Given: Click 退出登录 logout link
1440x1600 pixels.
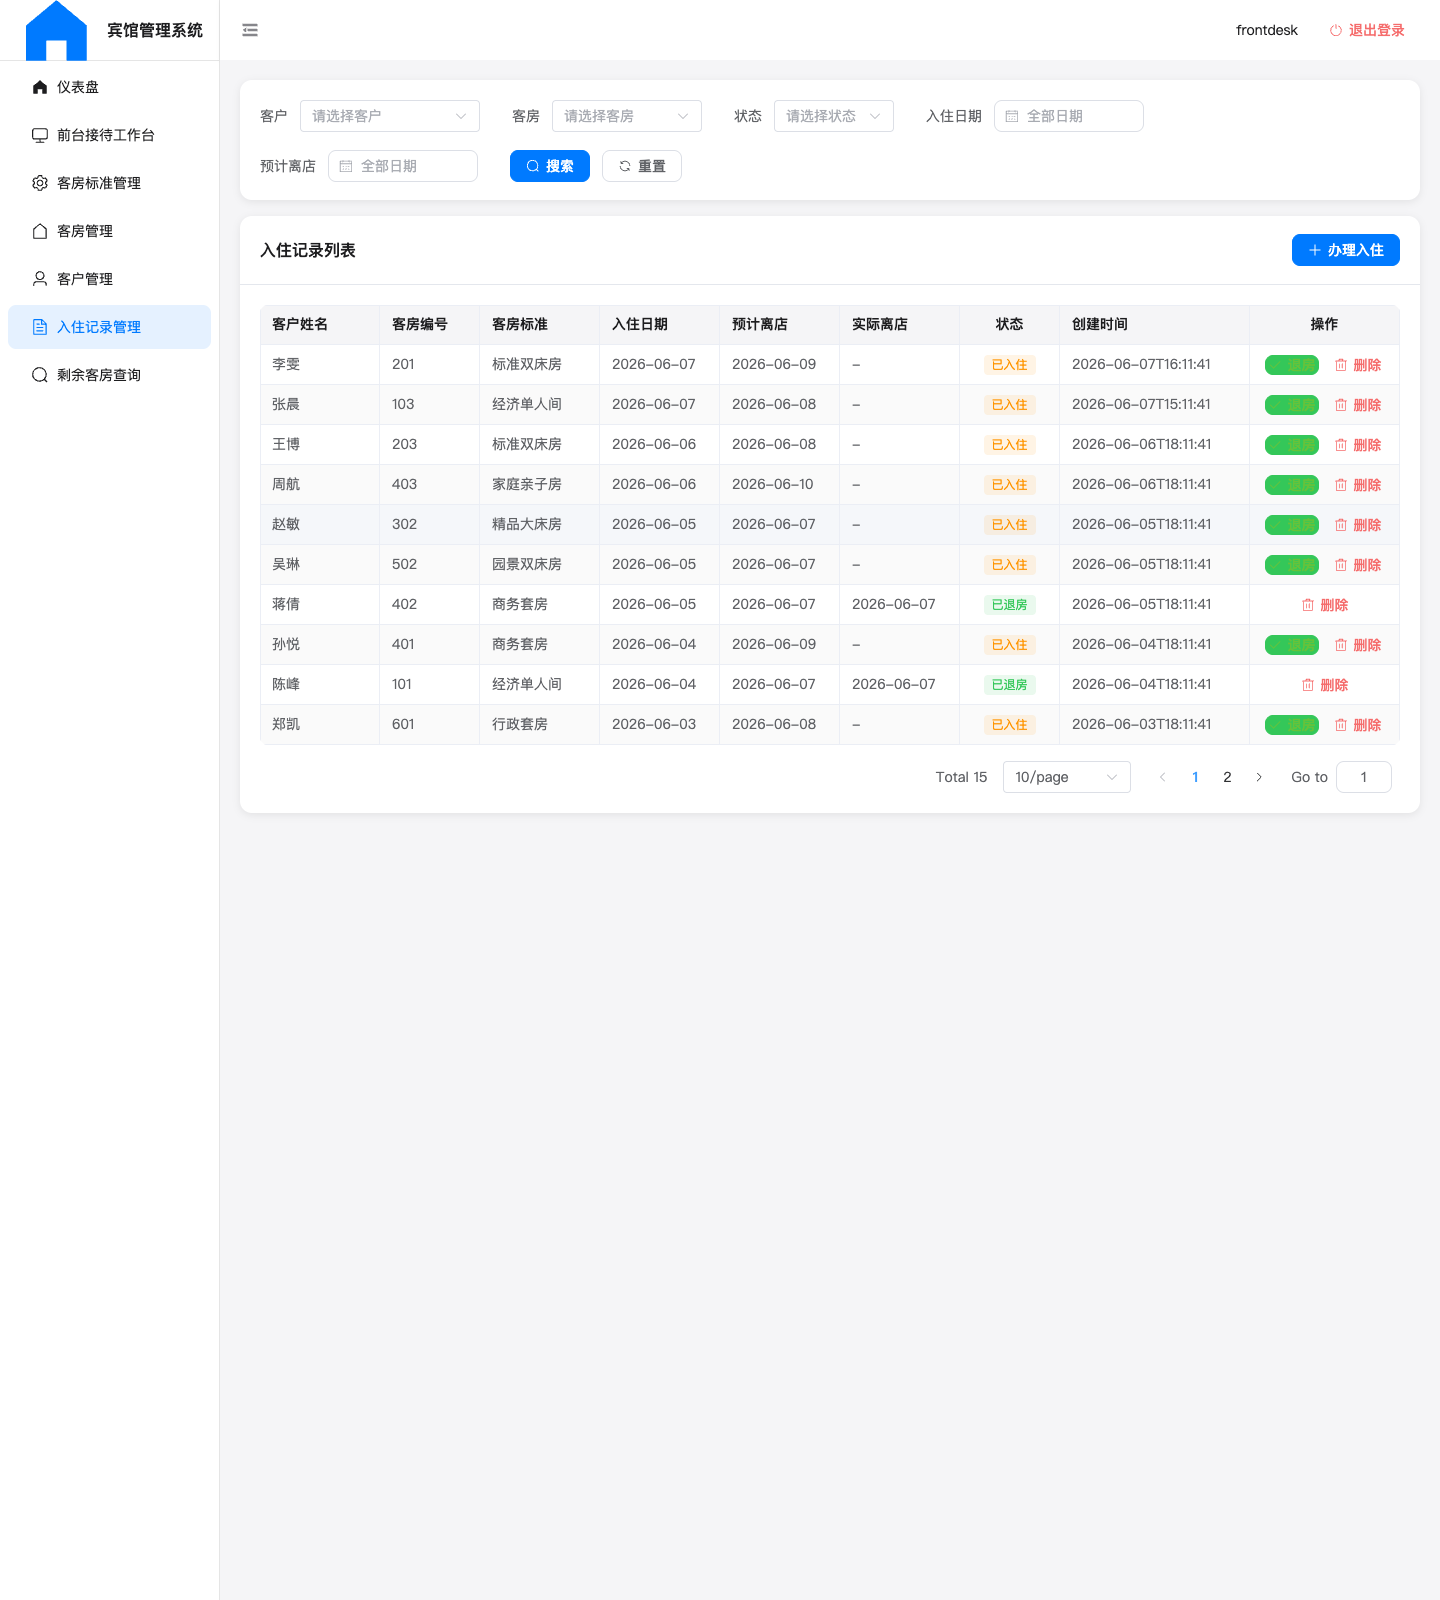Looking at the screenshot, I should (x=1367, y=30).
